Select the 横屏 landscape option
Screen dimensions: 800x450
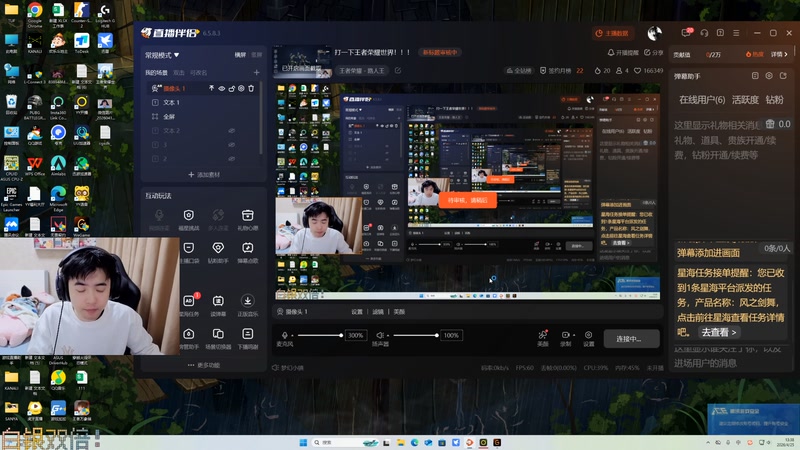click(x=240, y=55)
